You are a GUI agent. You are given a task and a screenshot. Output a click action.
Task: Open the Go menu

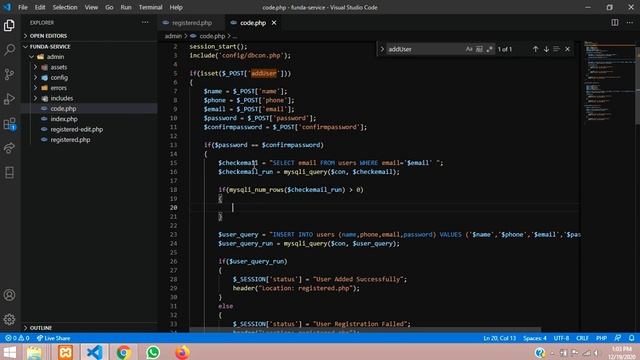click(x=109, y=7)
